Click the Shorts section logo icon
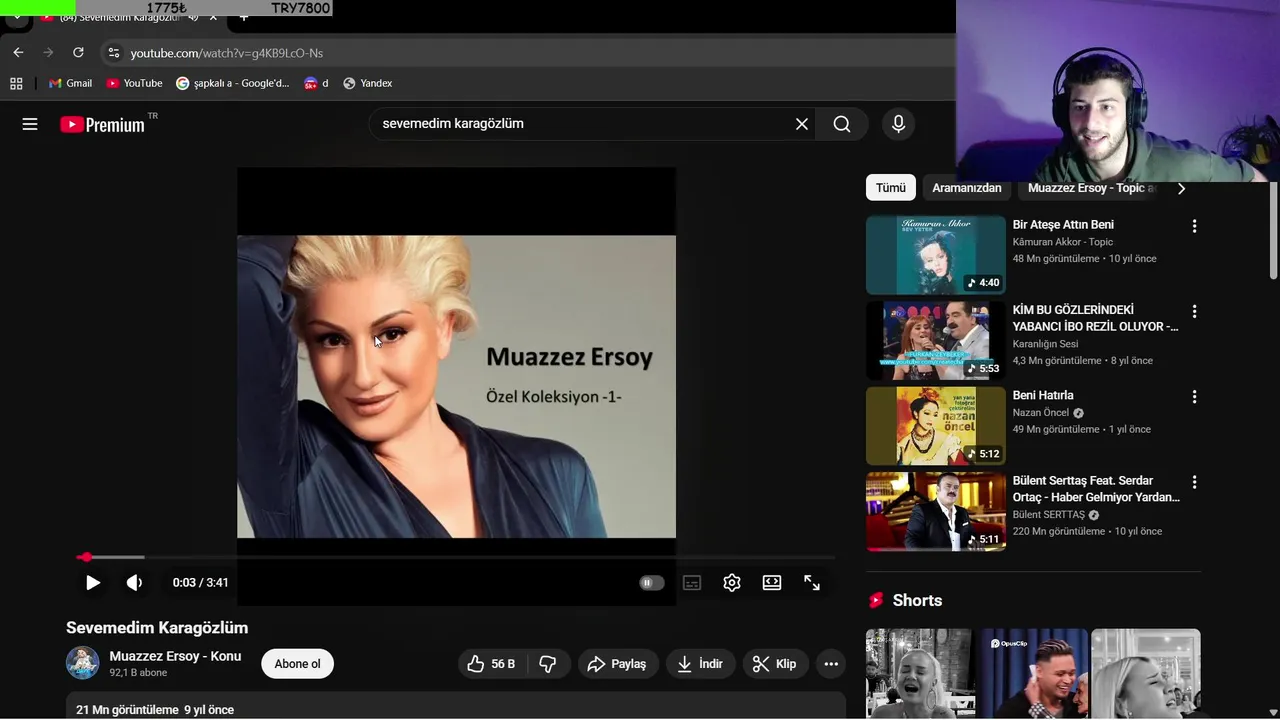This screenshot has width=1280, height=720. (876, 600)
